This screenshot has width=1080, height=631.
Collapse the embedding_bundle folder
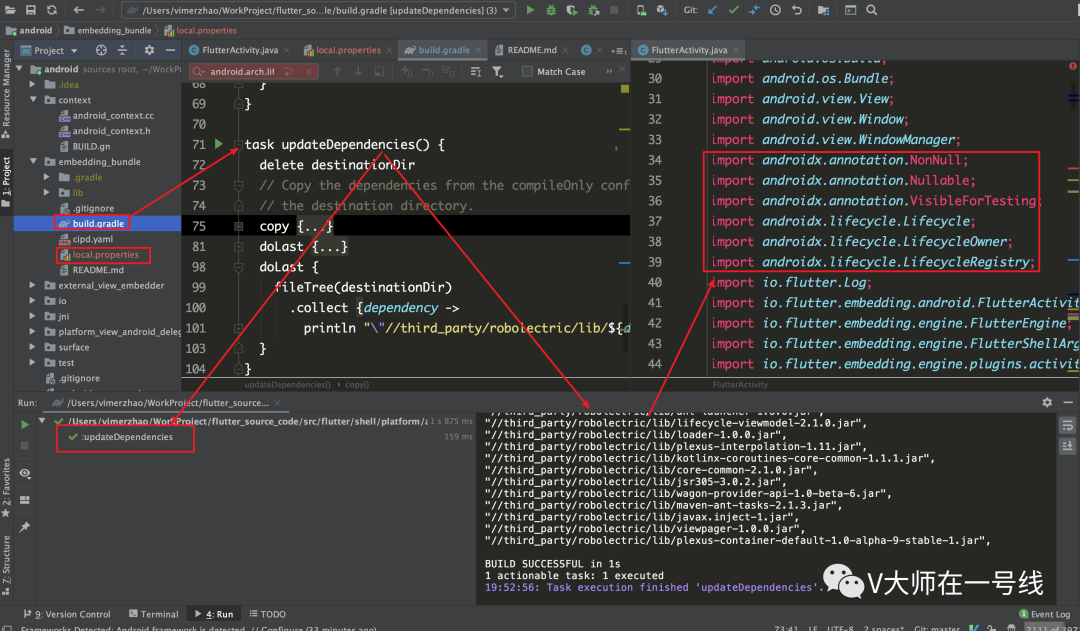click(32, 161)
